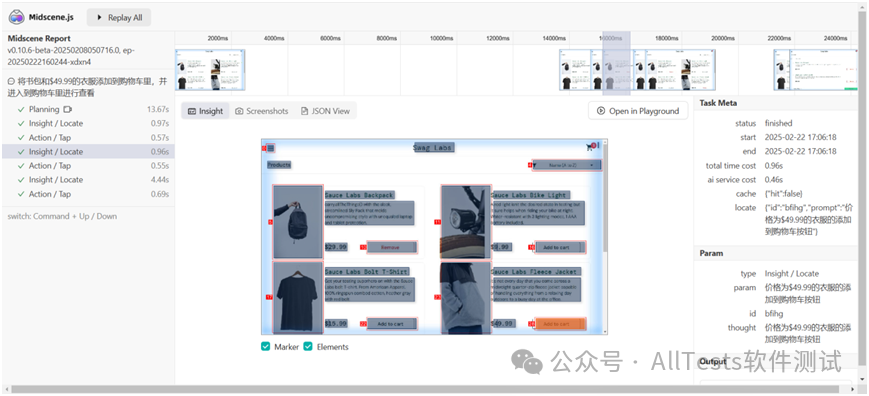Select Insight / Locate step 4.44s
869x396 pixels.
pyautogui.click(x=88, y=179)
